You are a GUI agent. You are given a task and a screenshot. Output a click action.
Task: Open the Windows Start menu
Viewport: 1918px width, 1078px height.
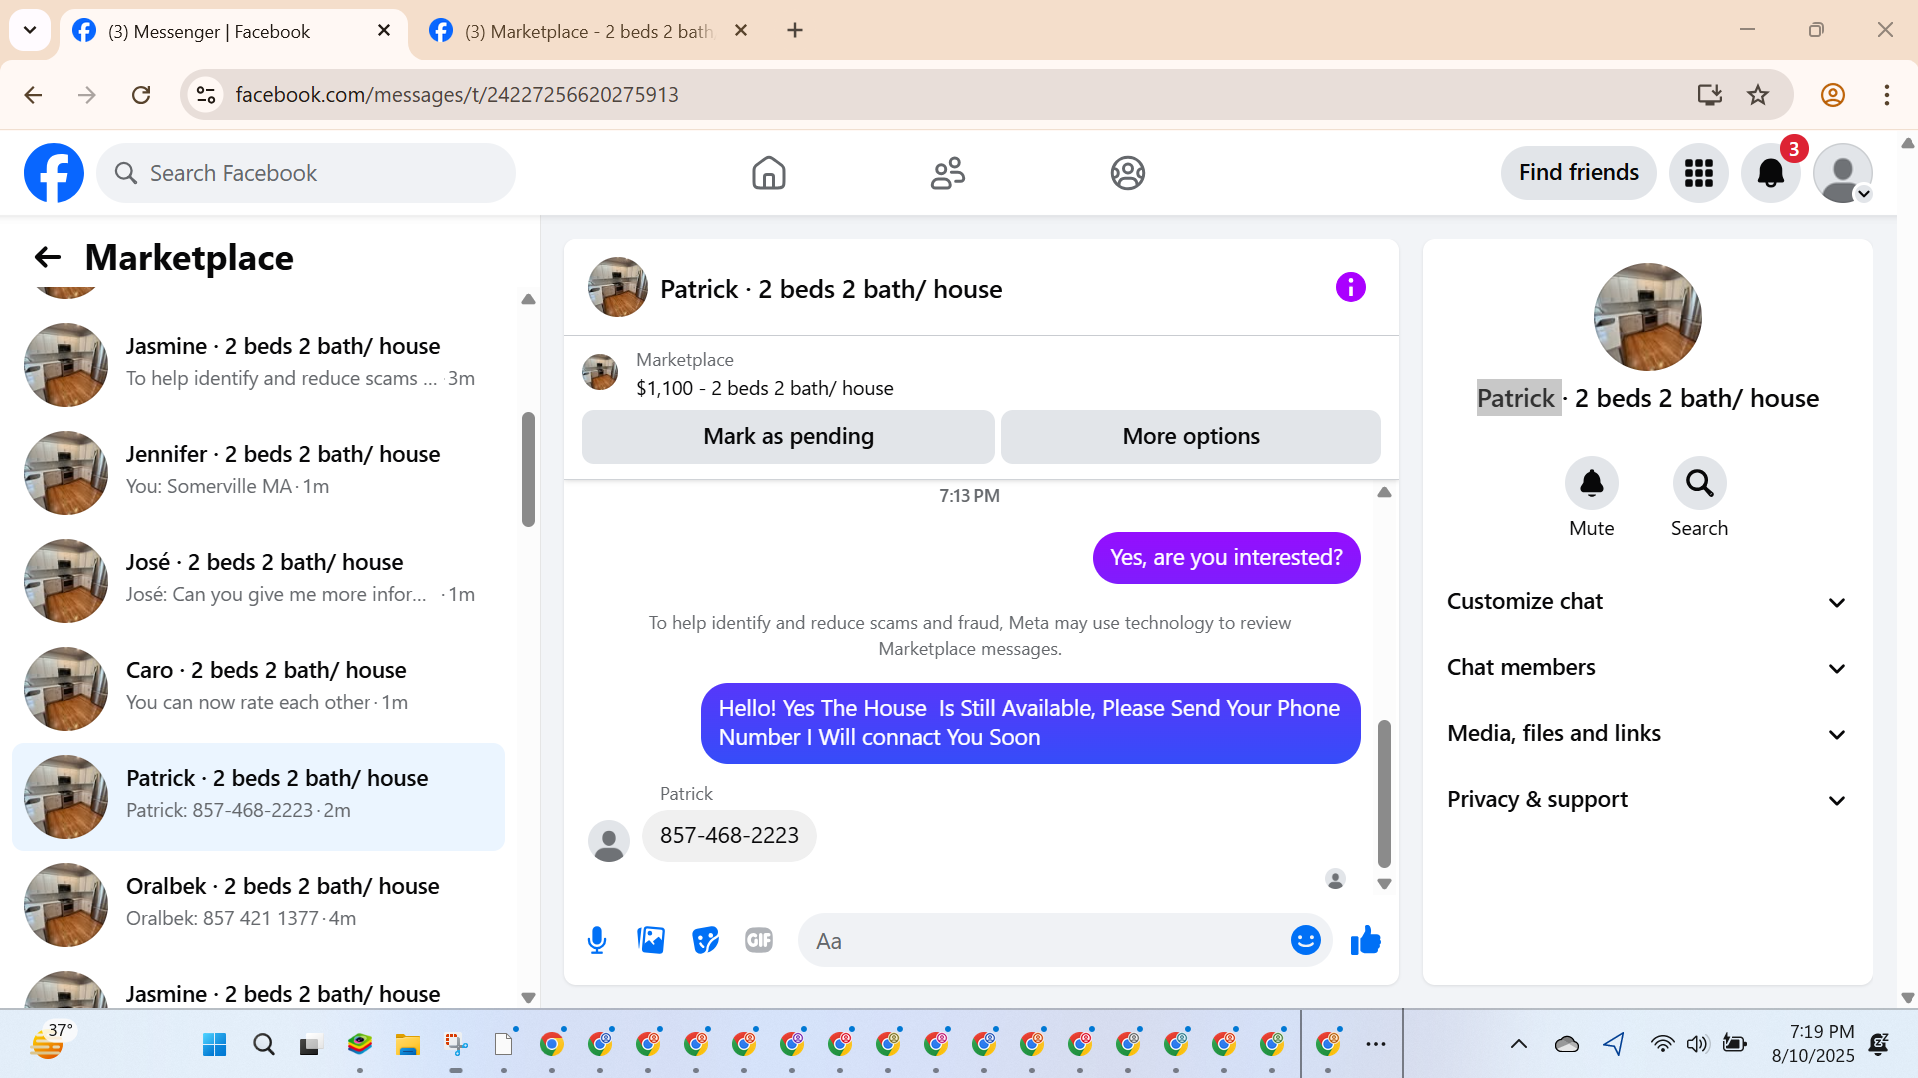214,1045
